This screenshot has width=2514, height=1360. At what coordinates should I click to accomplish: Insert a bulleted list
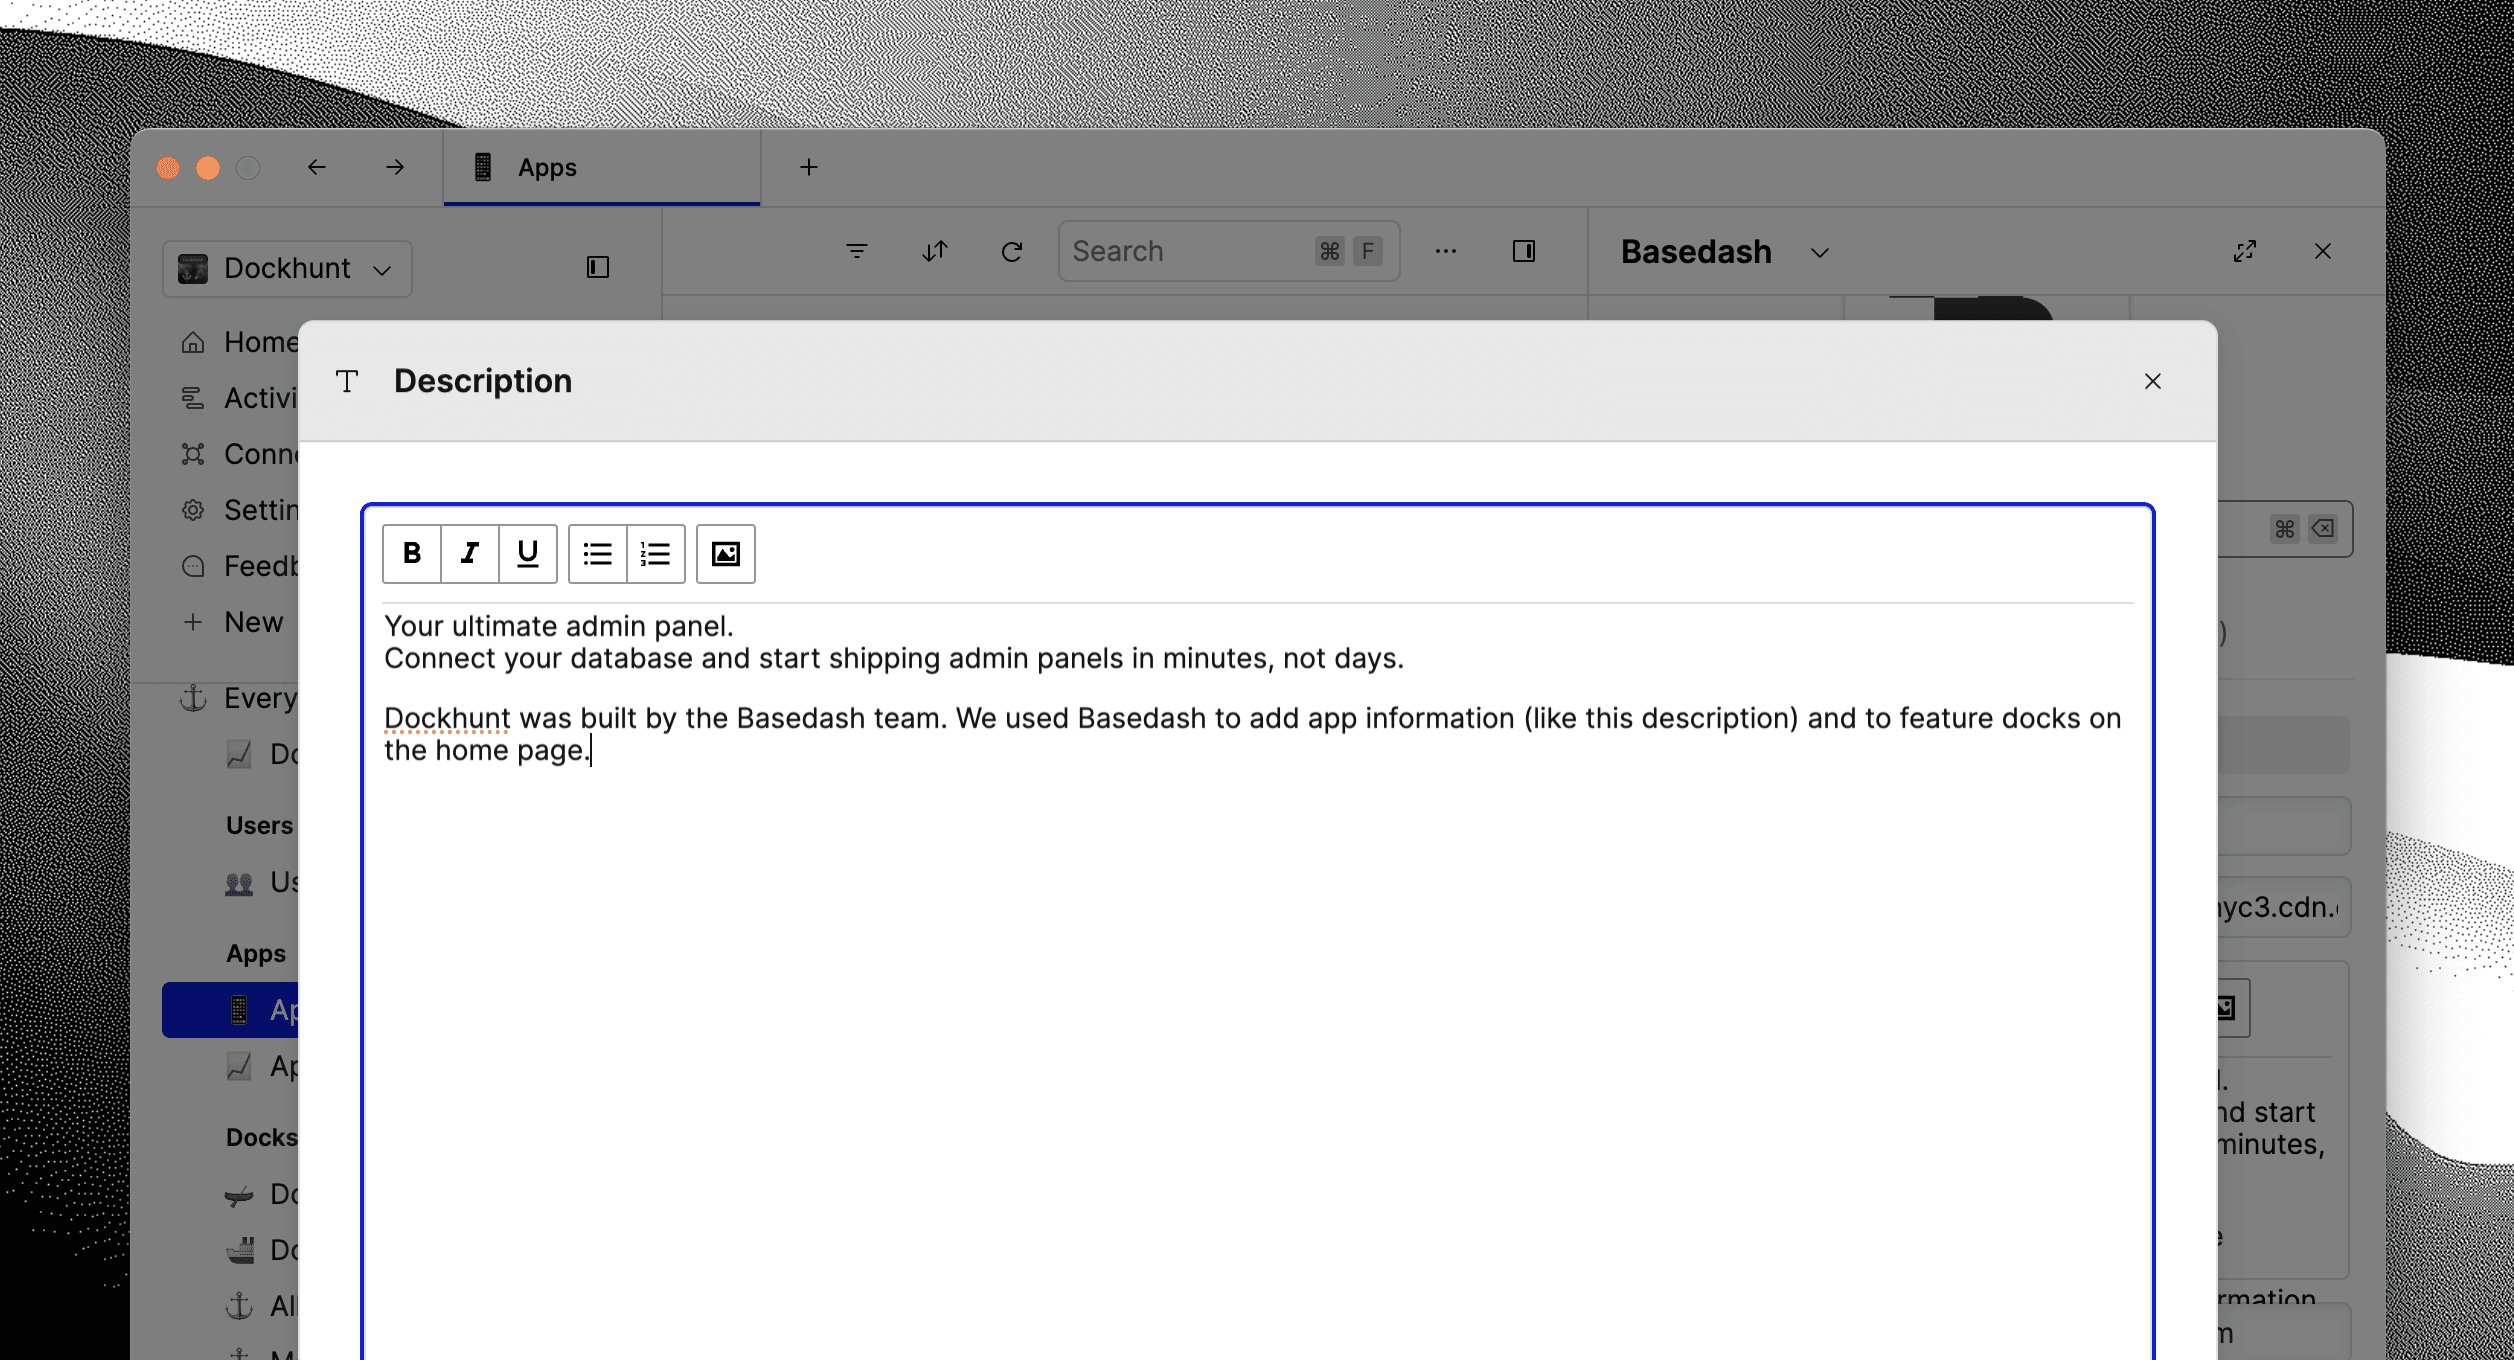click(x=597, y=553)
